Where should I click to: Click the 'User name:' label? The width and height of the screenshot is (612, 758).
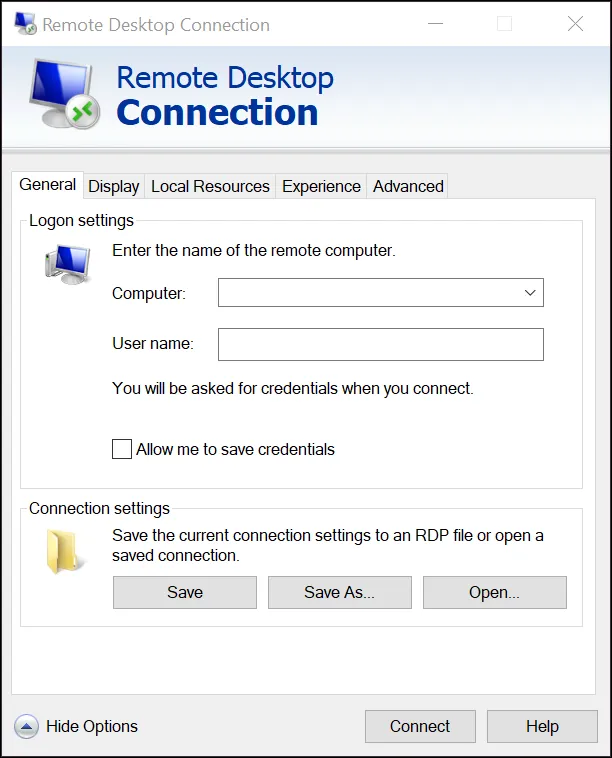[153, 343]
